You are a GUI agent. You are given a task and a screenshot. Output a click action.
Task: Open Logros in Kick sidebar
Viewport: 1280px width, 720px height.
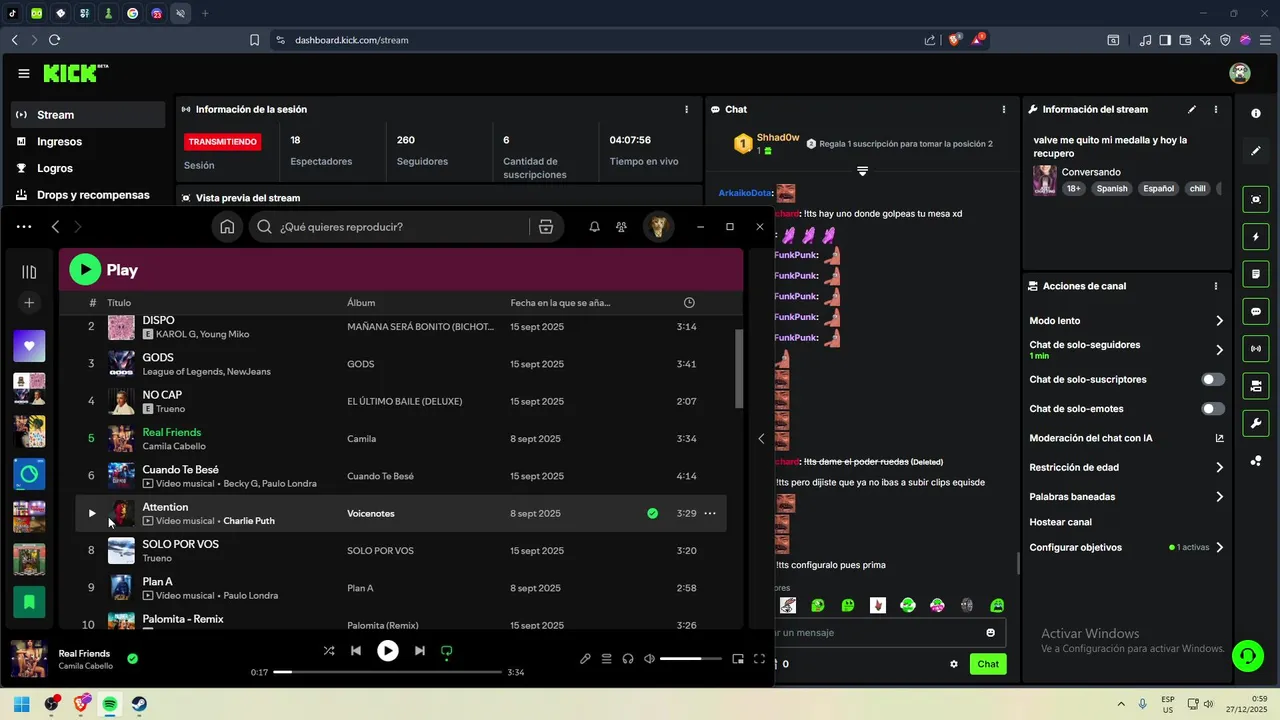(x=88, y=168)
